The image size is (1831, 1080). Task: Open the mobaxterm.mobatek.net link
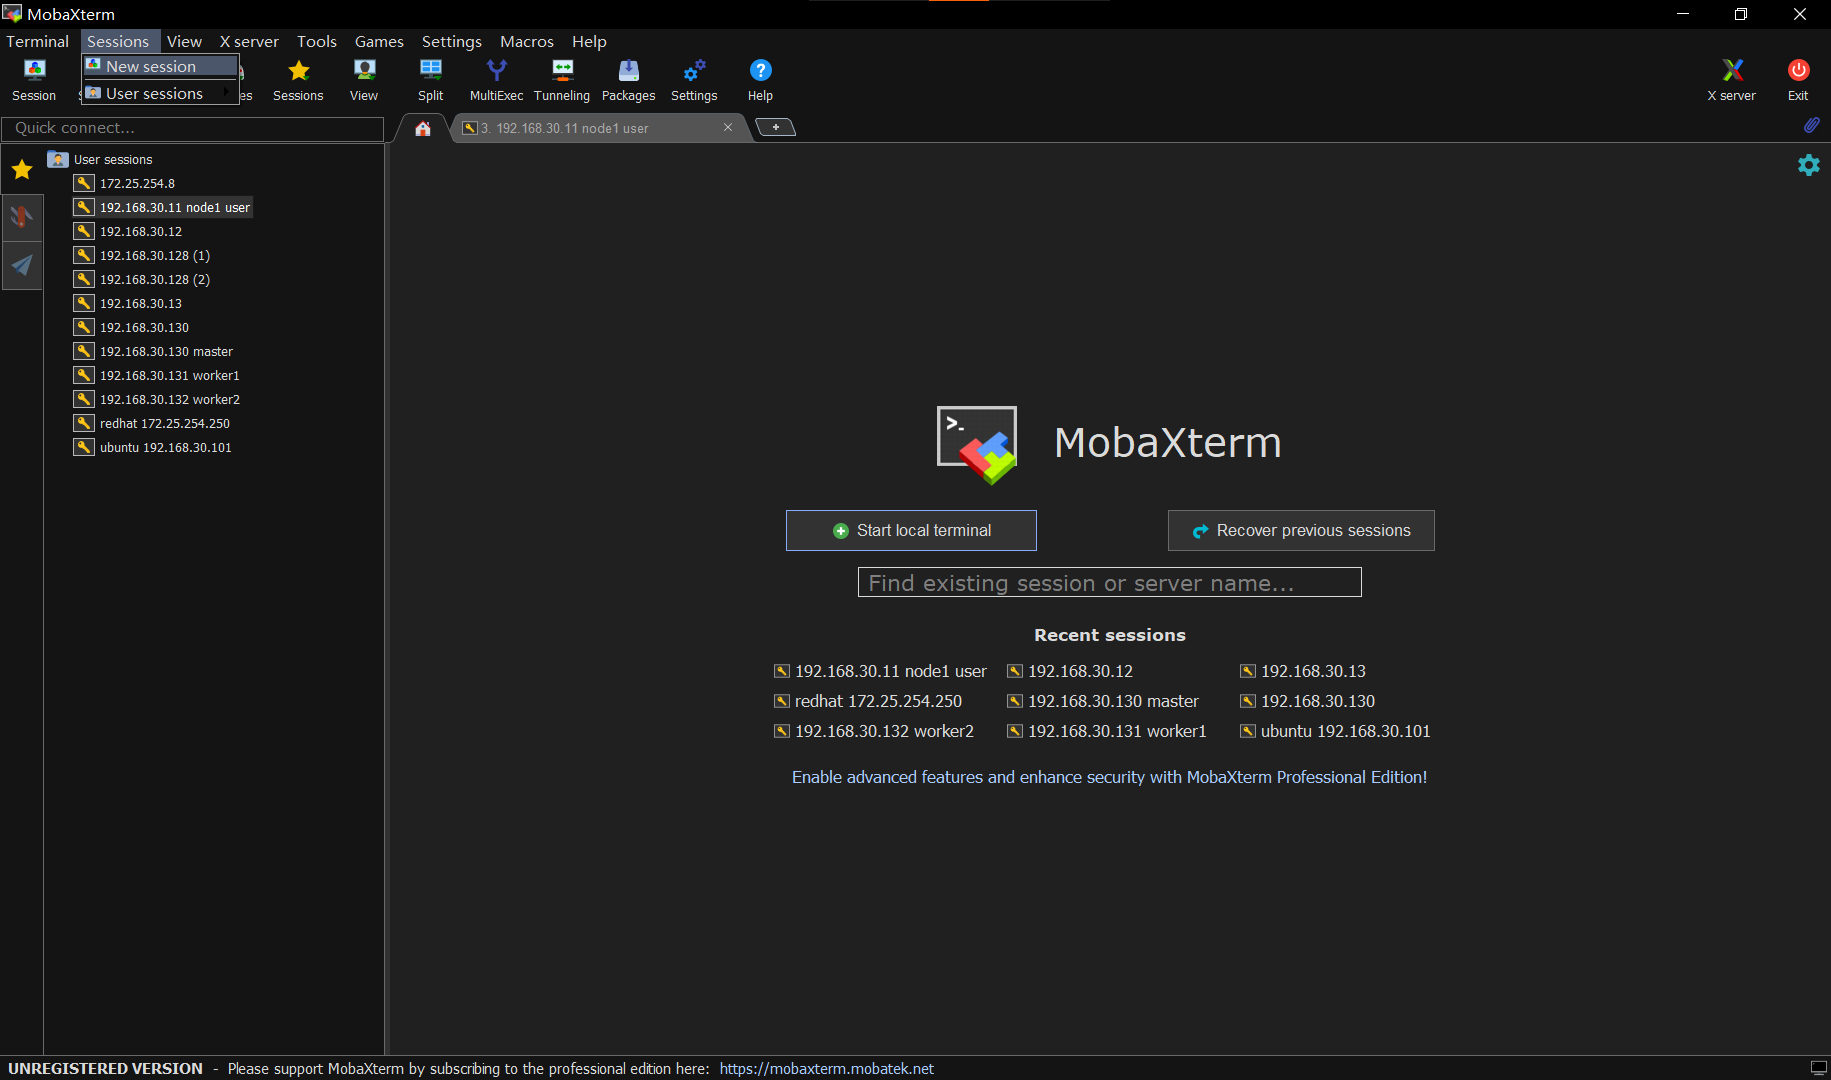(826, 1068)
